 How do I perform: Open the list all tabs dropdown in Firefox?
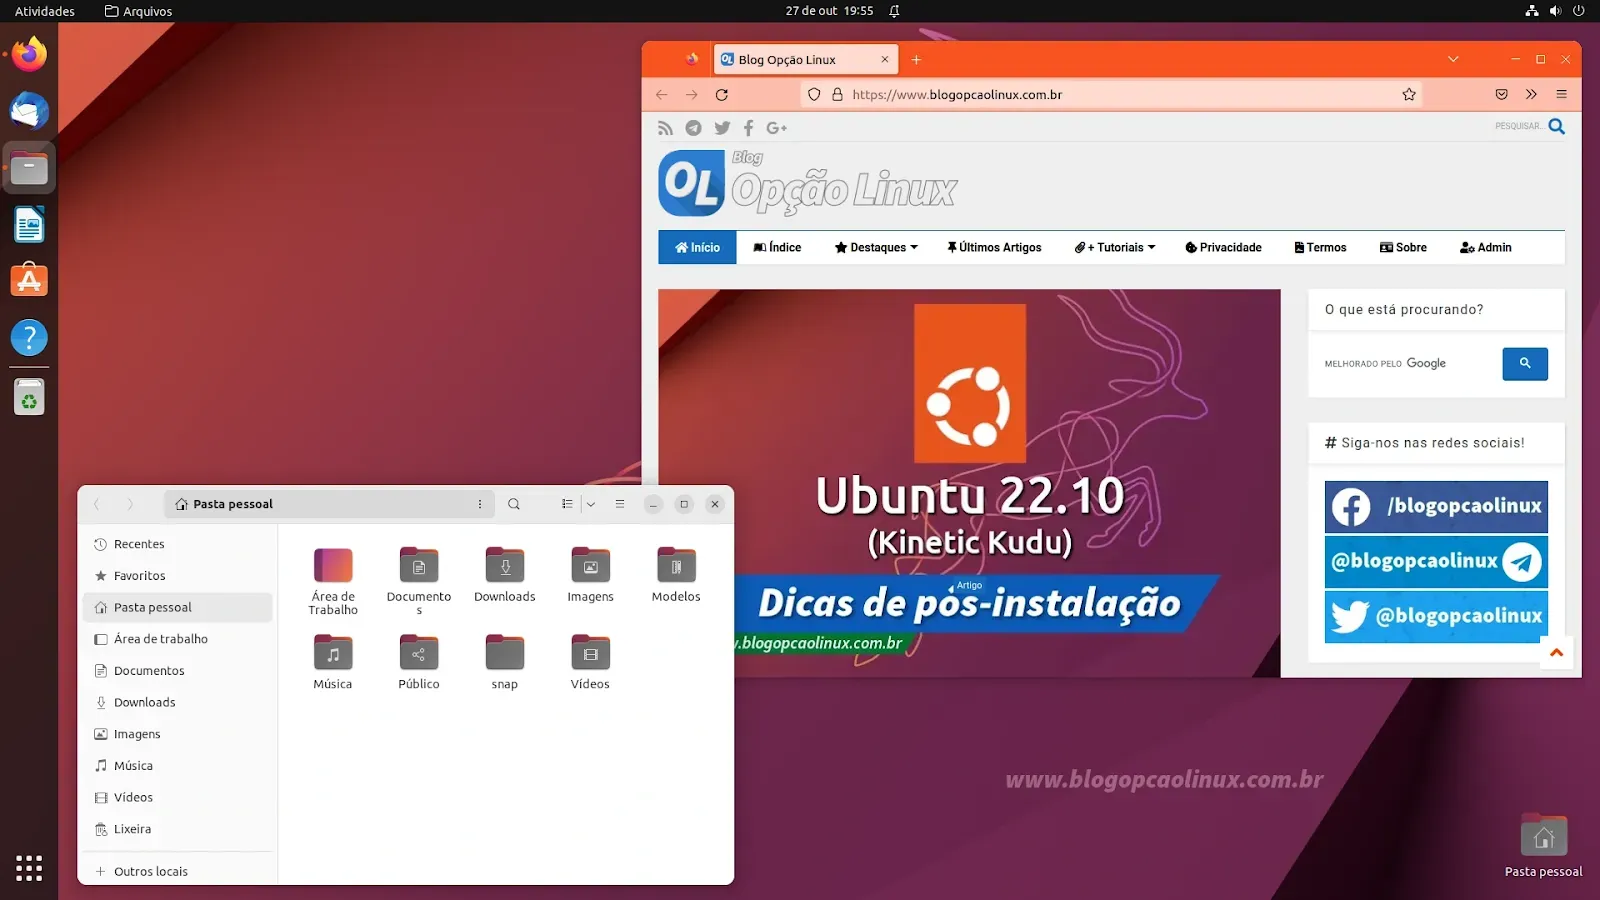tap(1453, 60)
